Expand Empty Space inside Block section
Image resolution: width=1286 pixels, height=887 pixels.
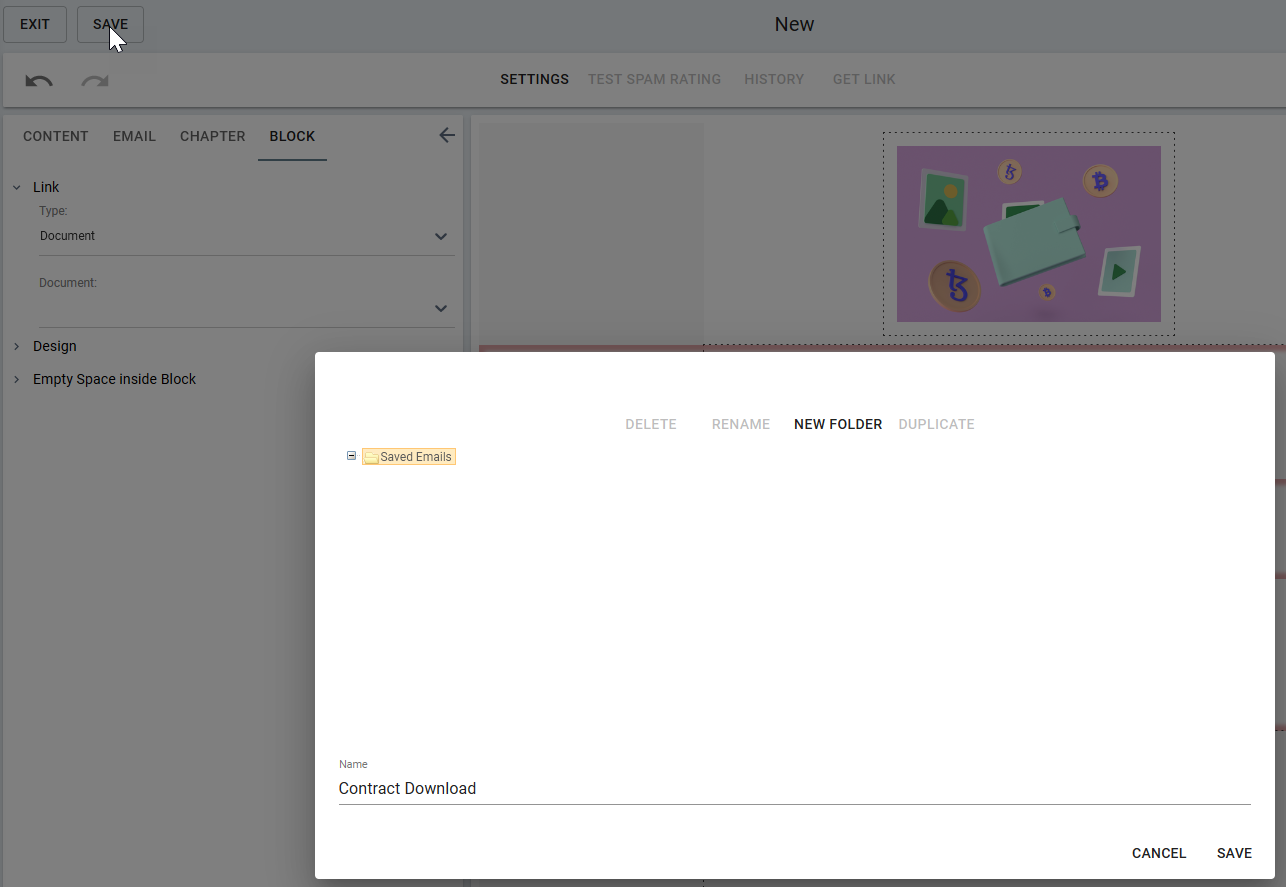point(17,379)
